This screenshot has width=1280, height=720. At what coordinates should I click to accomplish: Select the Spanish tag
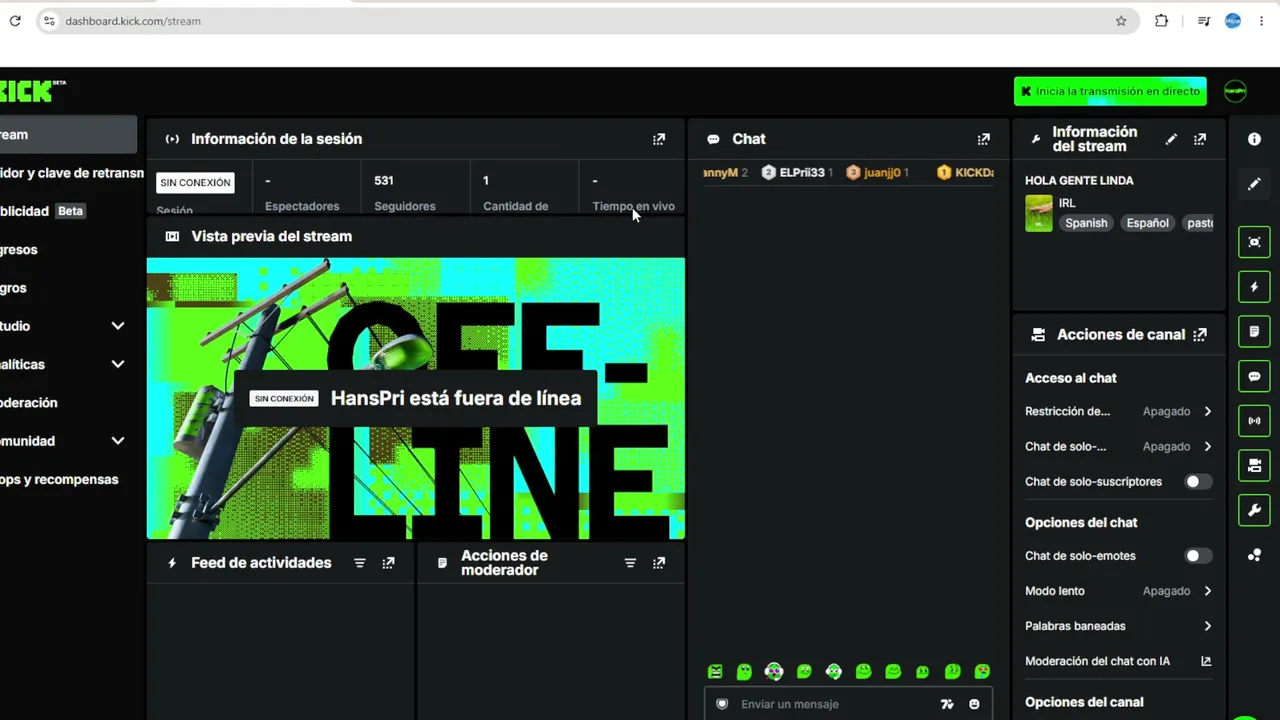[1086, 223]
